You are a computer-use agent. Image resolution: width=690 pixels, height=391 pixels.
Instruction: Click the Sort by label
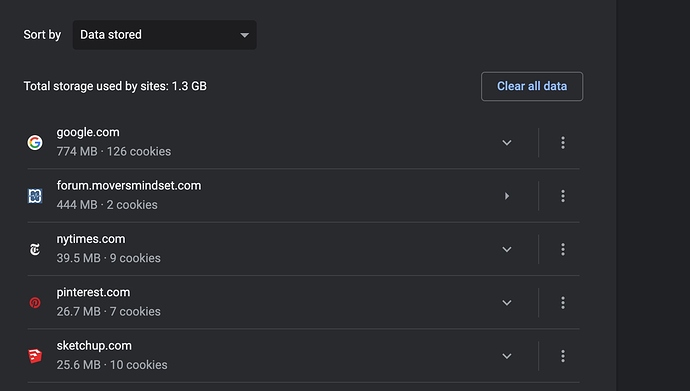tap(42, 35)
